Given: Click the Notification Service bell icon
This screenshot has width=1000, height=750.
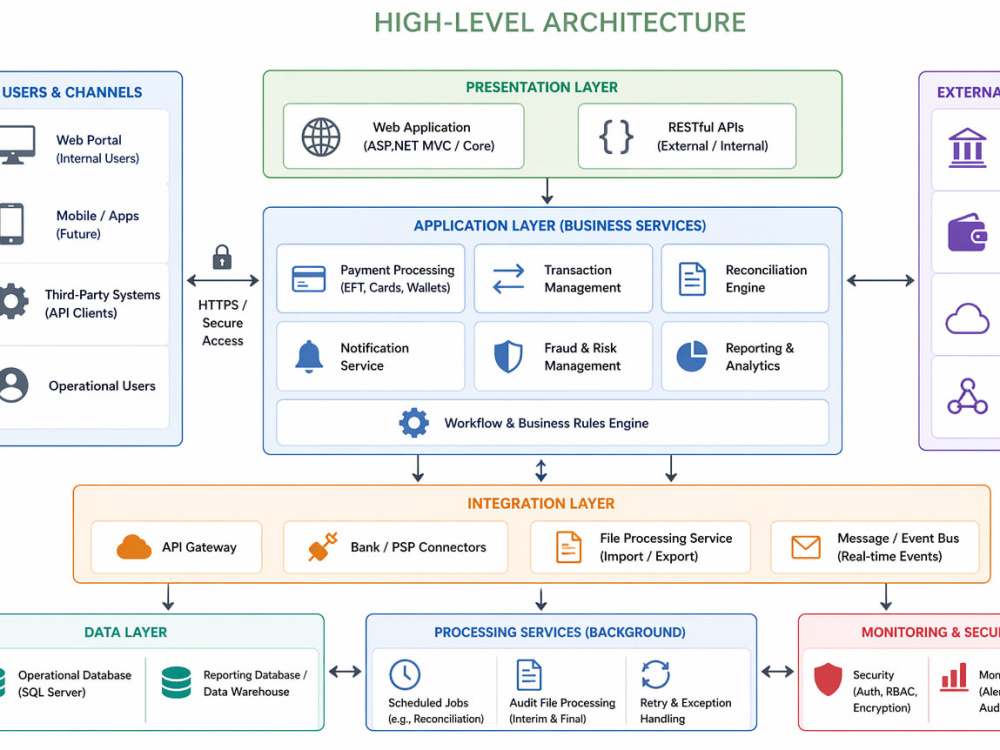Looking at the screenshot, I should 309,357.
